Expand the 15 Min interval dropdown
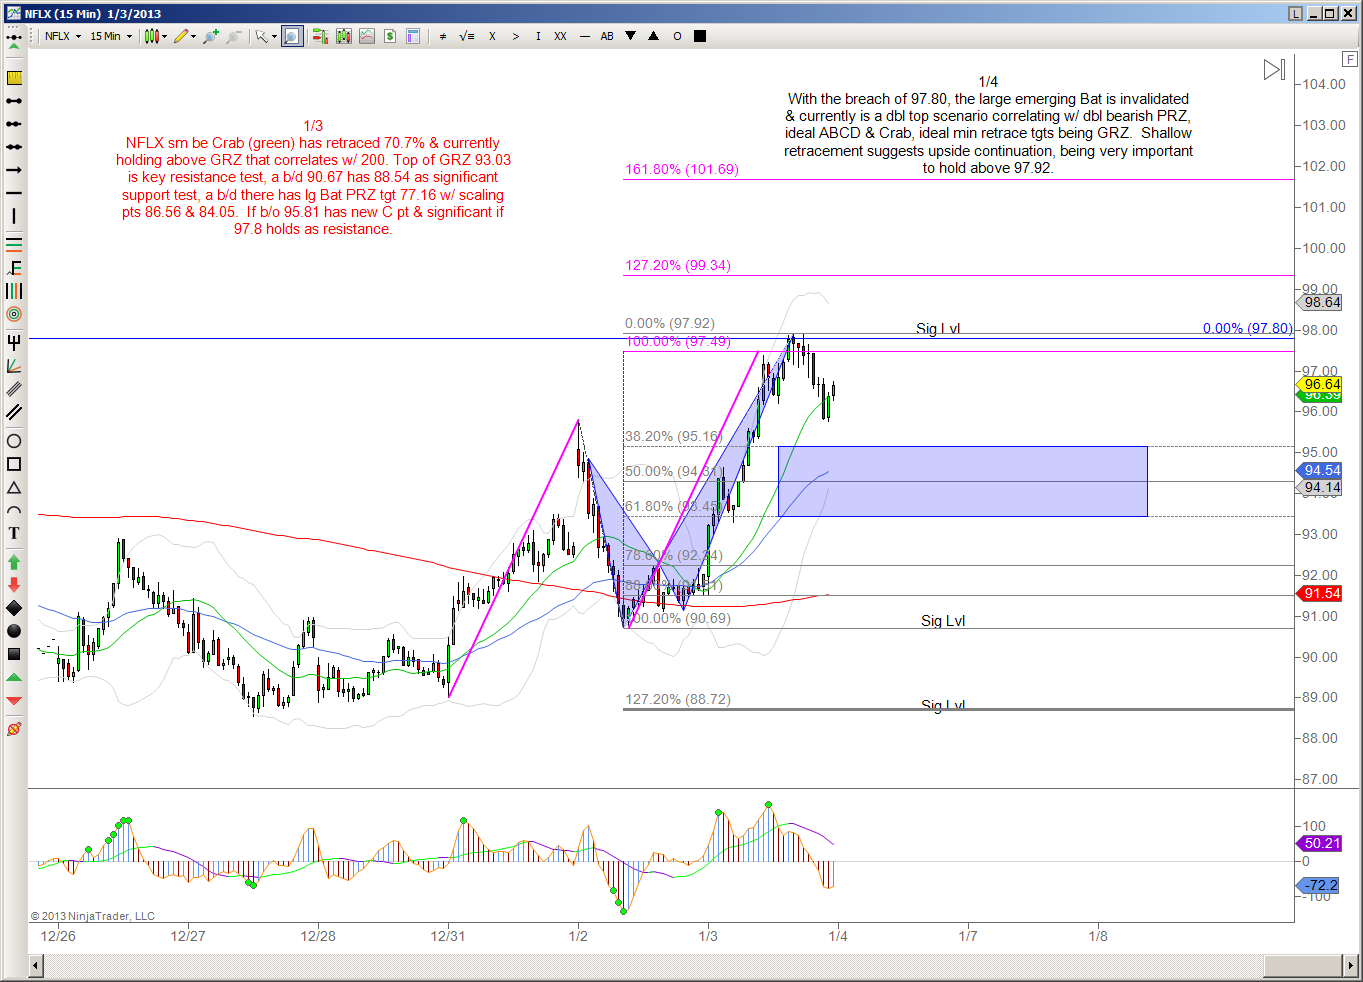1363x982 pixels. pos(111,36)
